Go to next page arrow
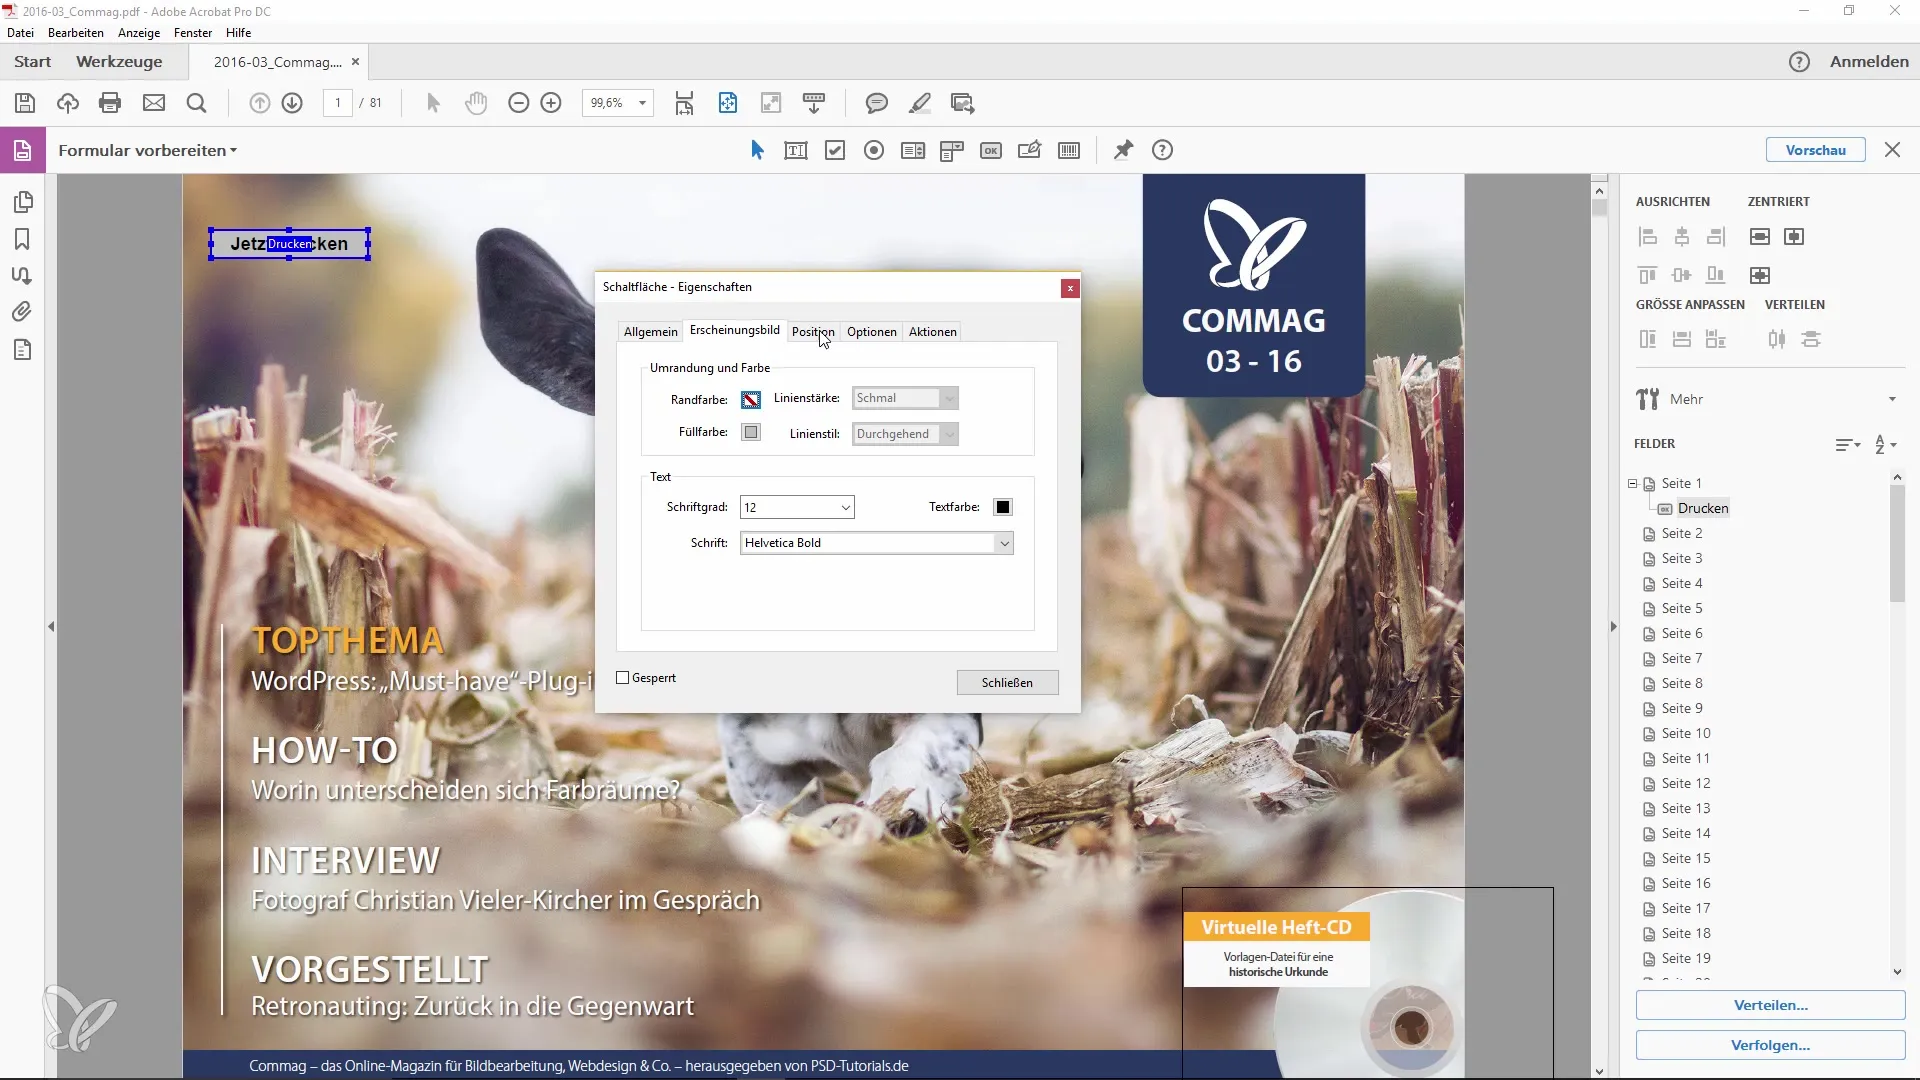The width and height of the screenshot is (1920, 1080). coord(292,103)
